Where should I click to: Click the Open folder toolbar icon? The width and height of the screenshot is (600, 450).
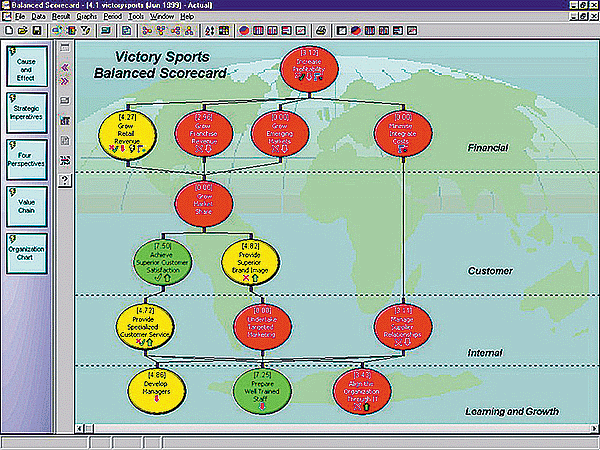(23, 31)
